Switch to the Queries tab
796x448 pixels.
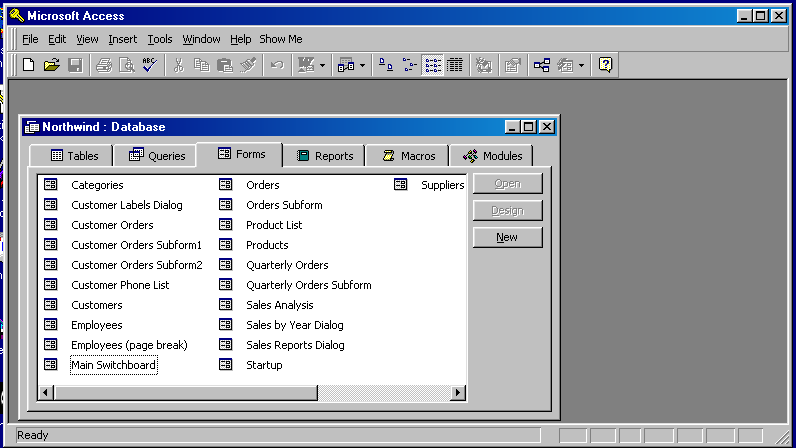(155, 155)
